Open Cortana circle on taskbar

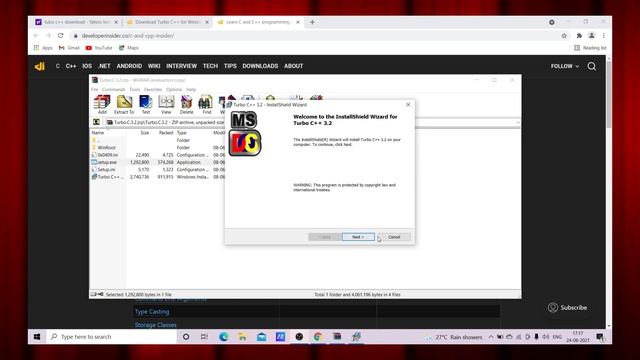(x=186, y=337)
